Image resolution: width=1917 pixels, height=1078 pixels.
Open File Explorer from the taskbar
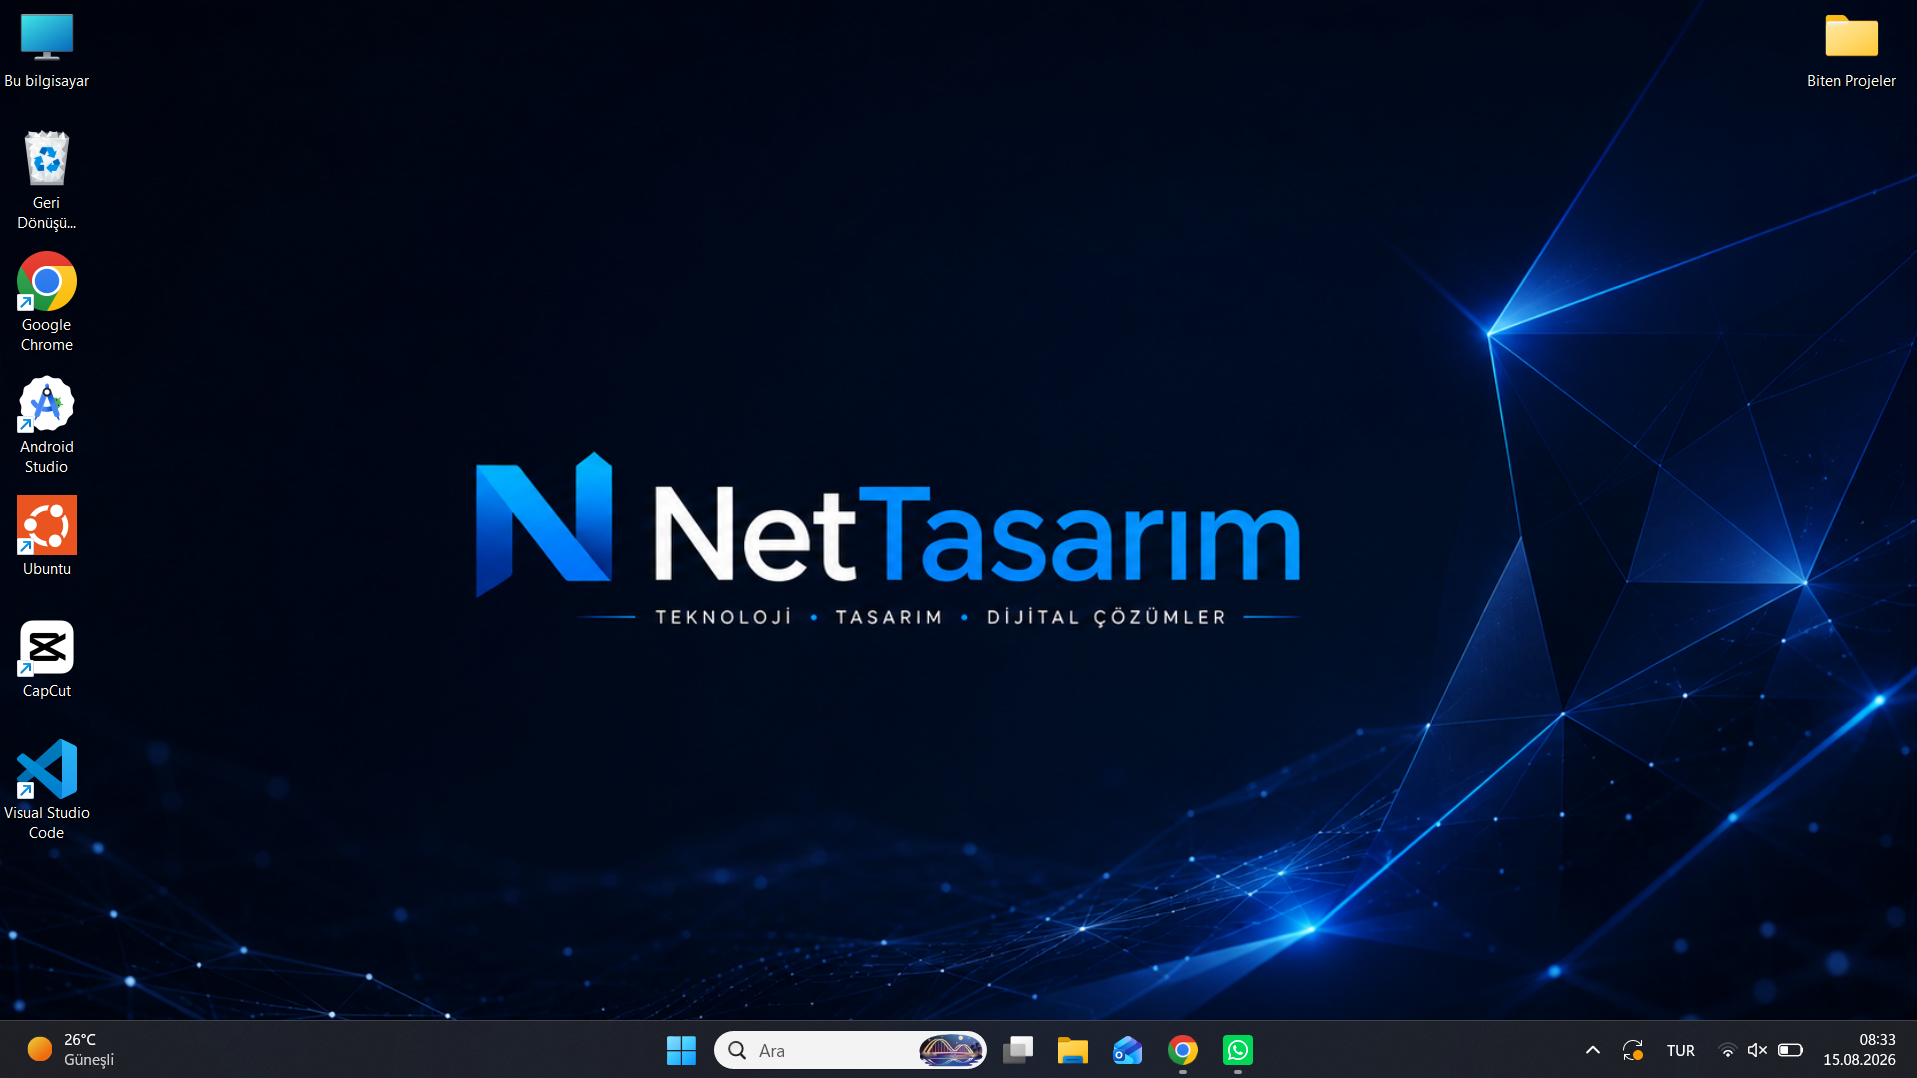click(1073, 1050)
